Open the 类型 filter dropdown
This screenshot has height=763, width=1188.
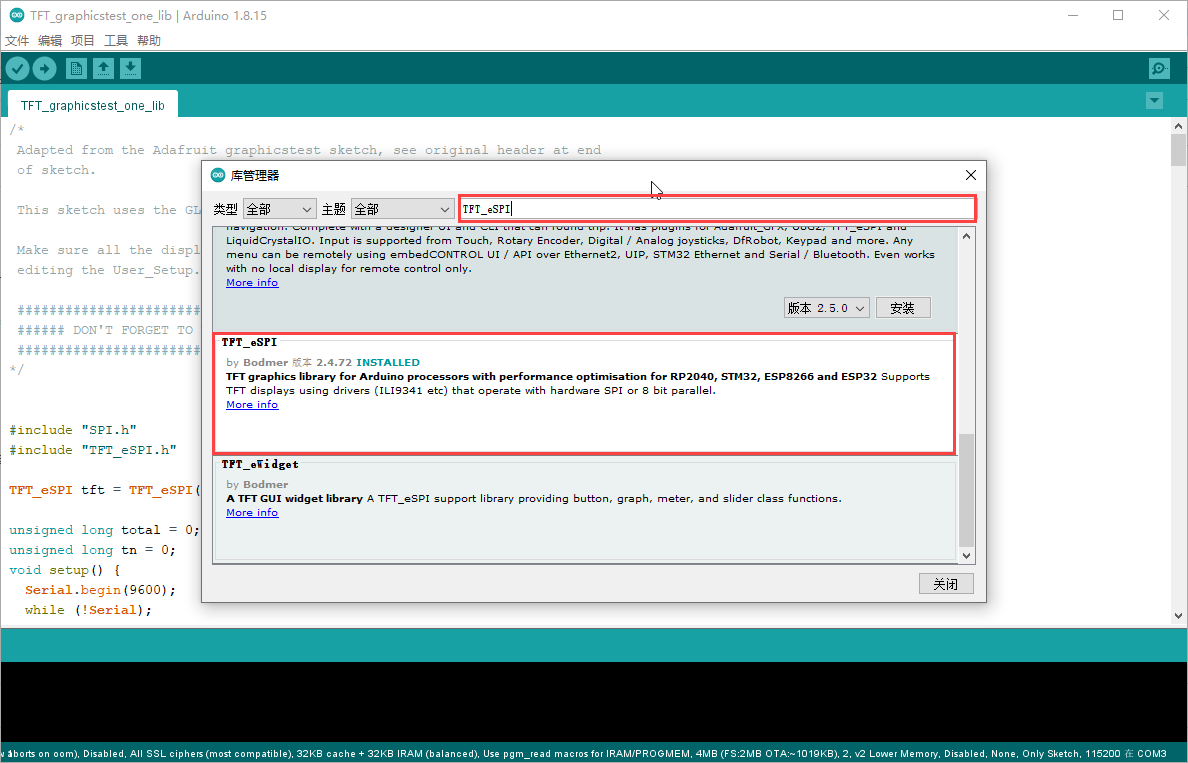pyautogui.click(x=280, y=209)
